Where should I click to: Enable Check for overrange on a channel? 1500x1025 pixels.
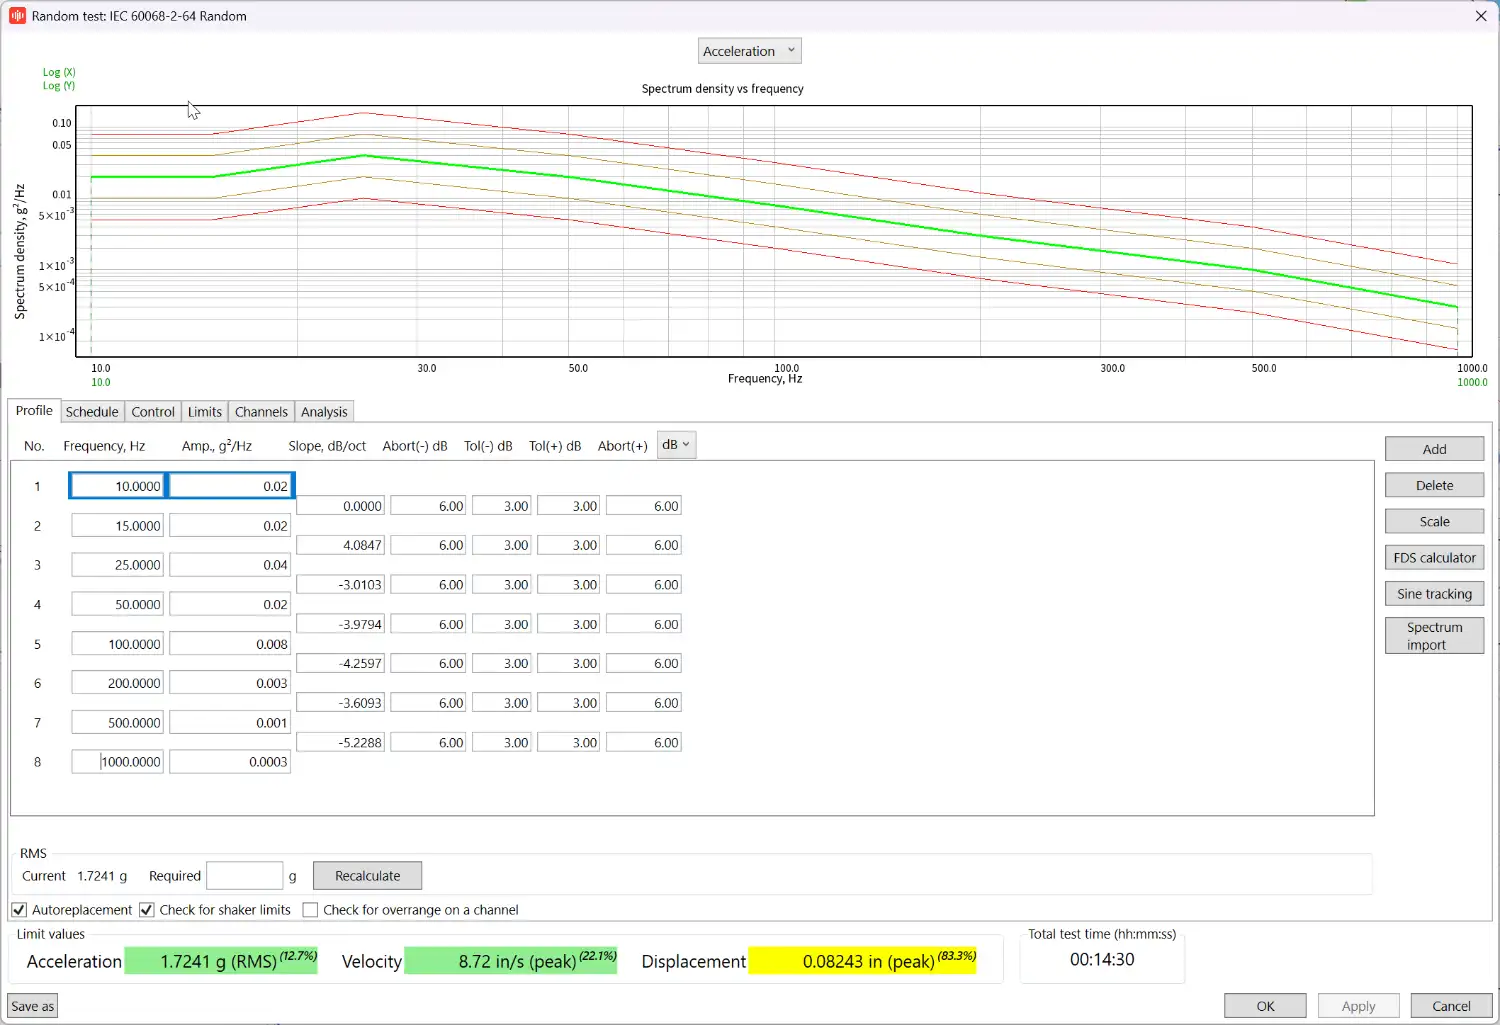(x=311, y=910)
